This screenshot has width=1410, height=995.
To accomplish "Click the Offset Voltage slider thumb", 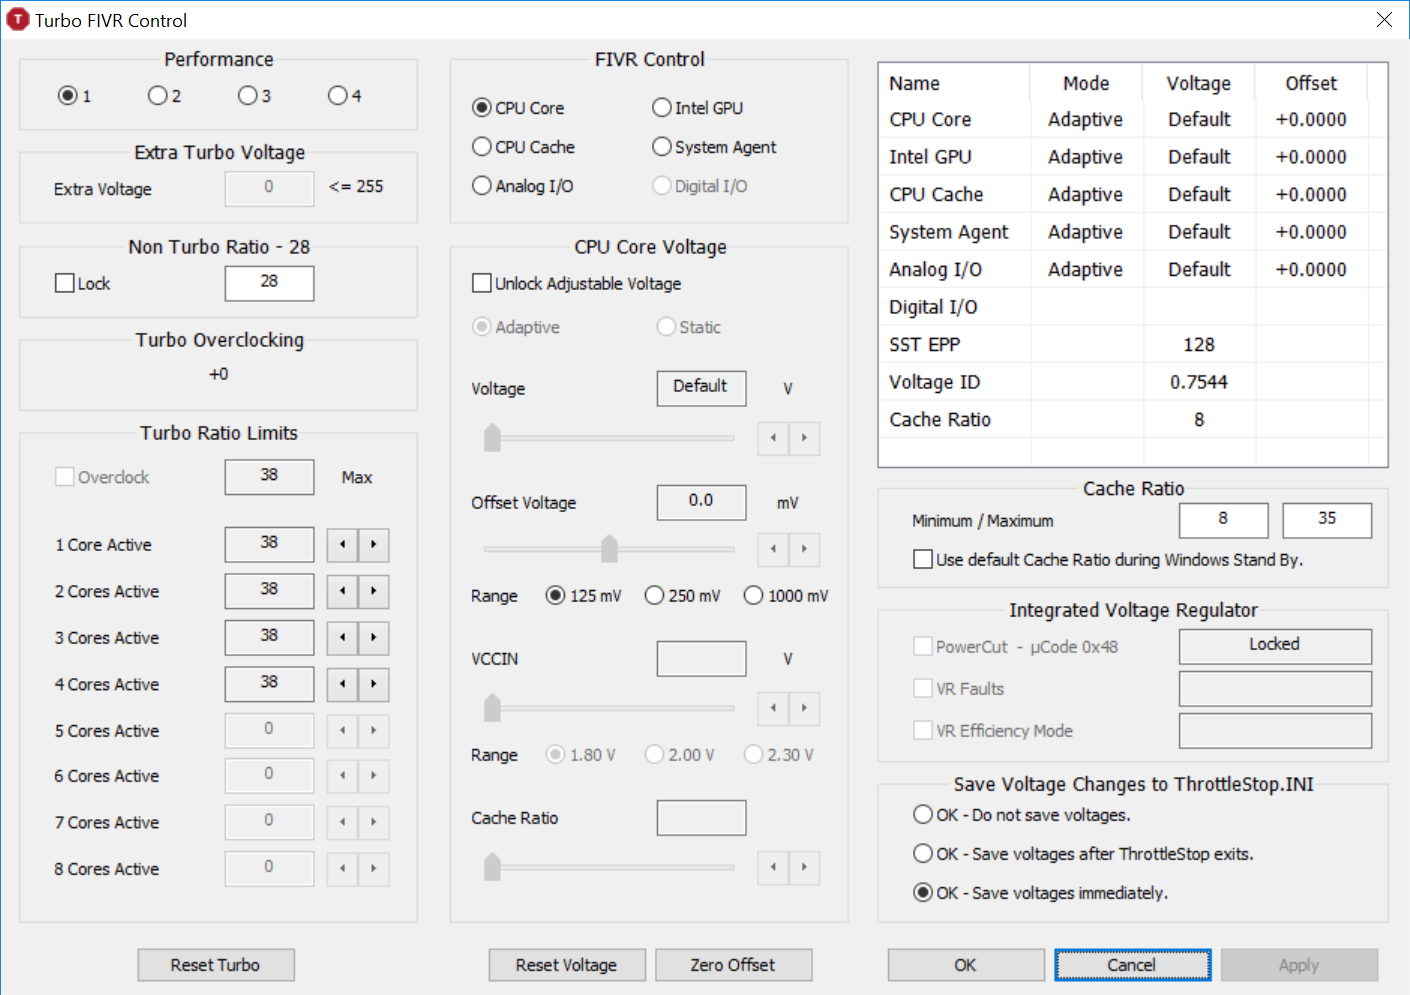I will coord(609,549).
